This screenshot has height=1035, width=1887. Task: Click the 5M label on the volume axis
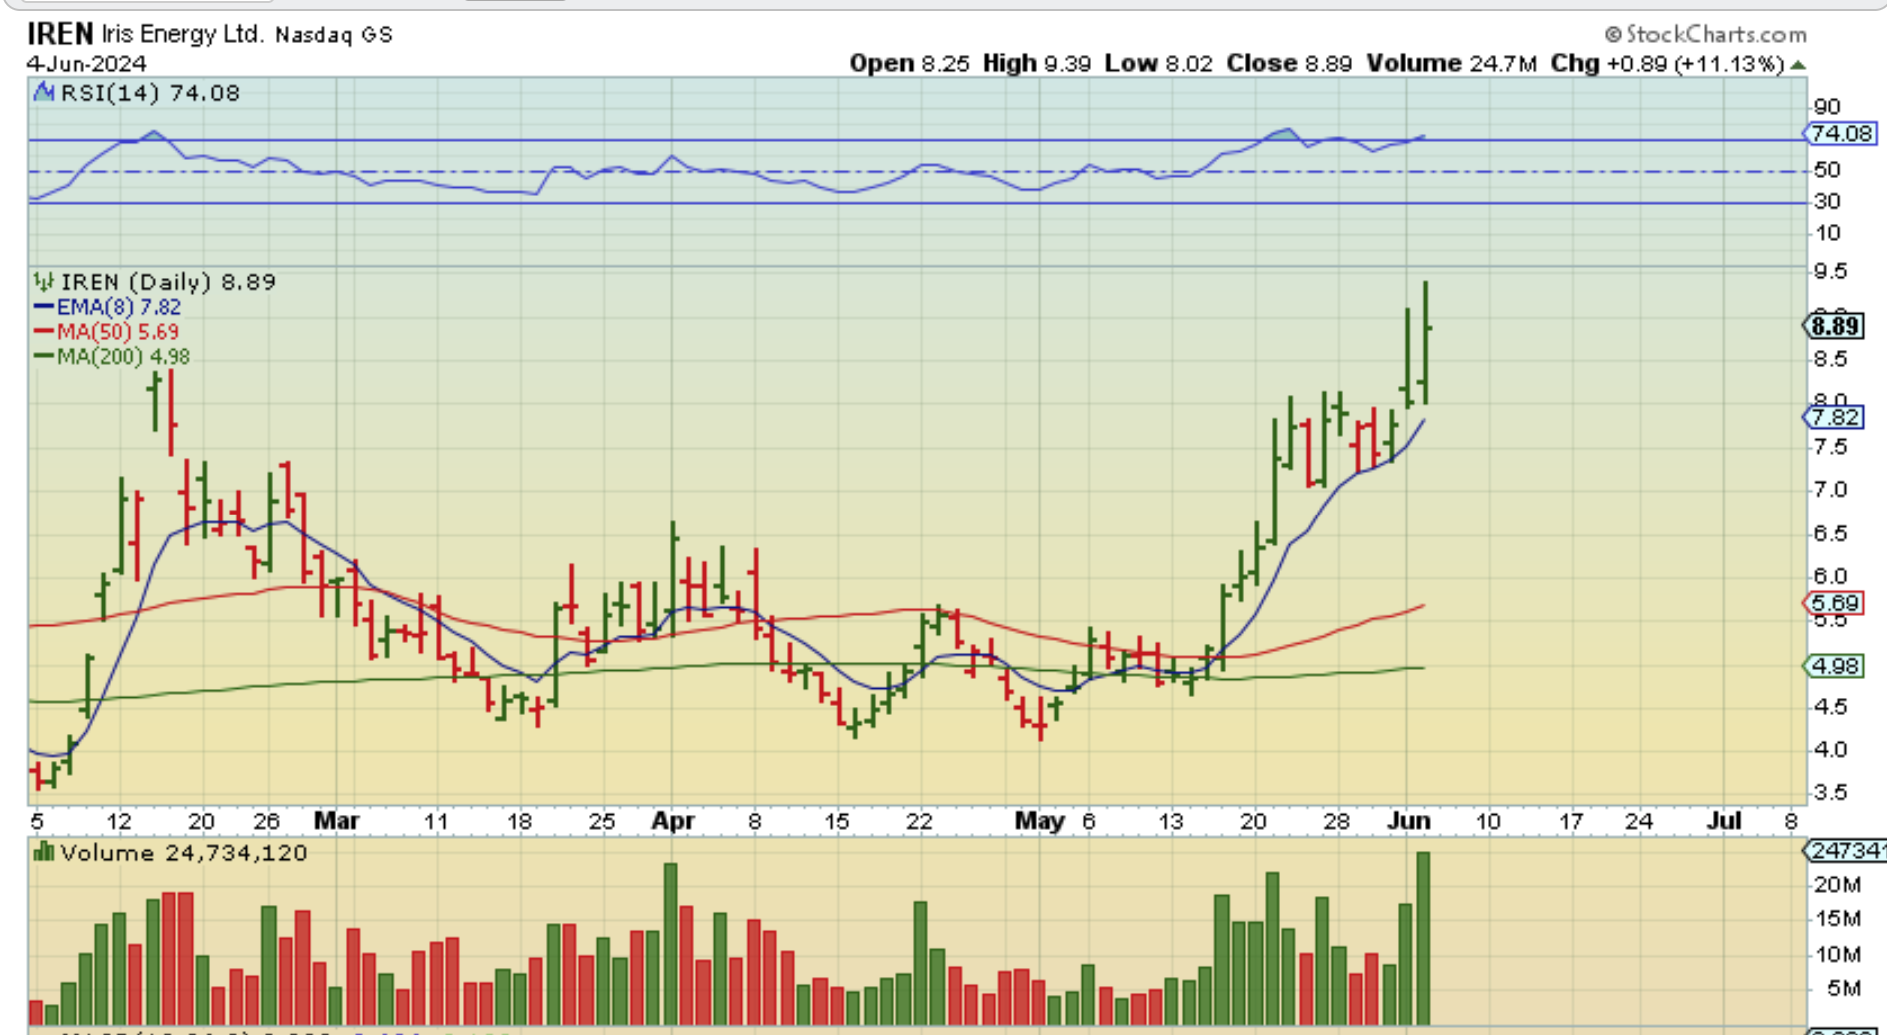click(1844, 989)
